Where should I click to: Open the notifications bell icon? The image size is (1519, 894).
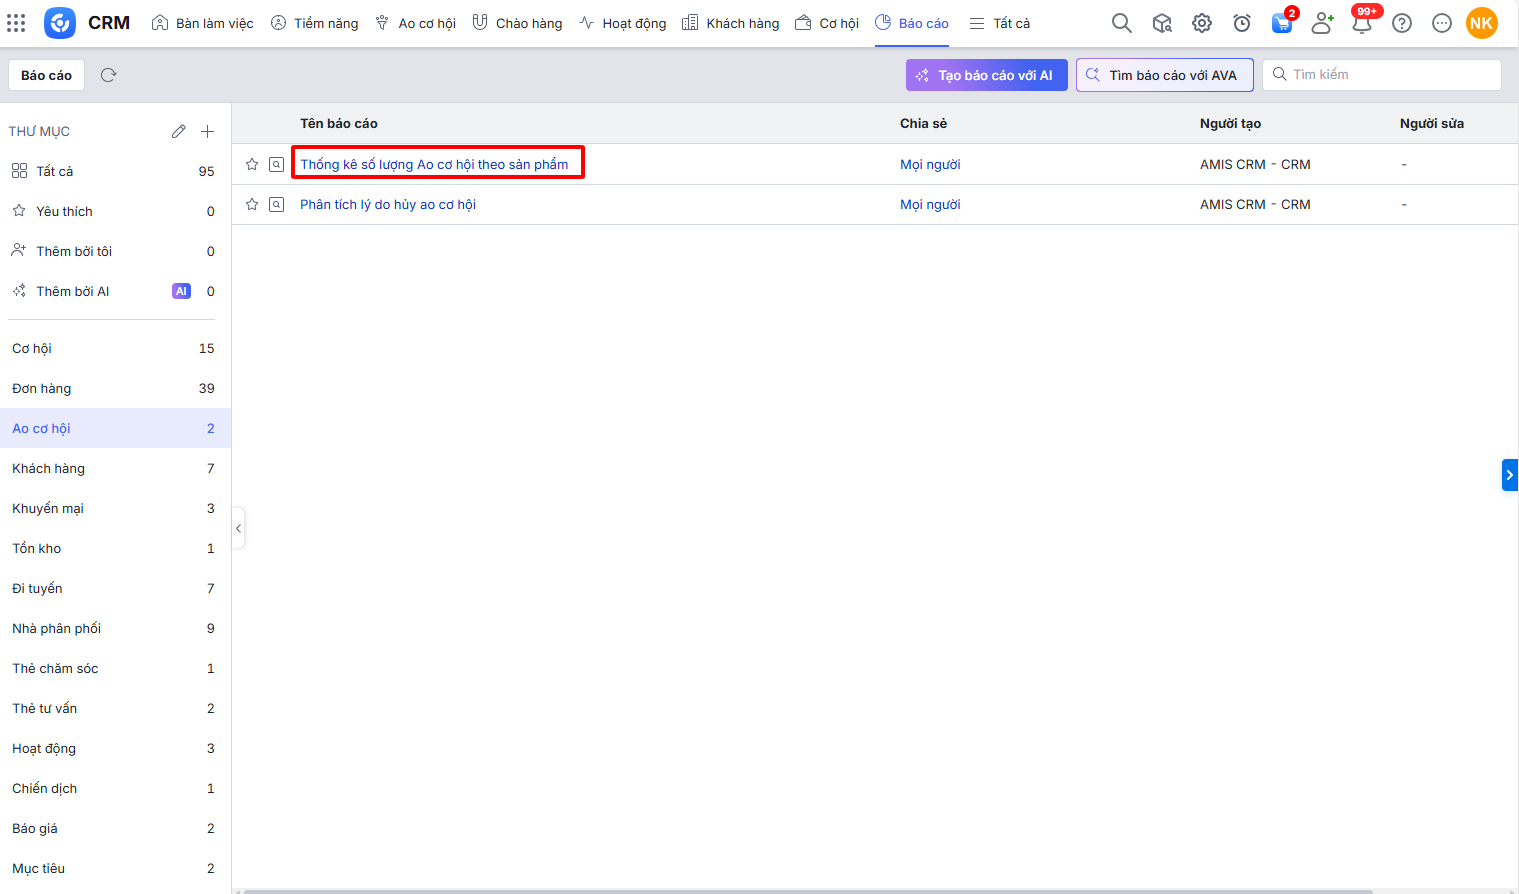(x=1361, y=23)
